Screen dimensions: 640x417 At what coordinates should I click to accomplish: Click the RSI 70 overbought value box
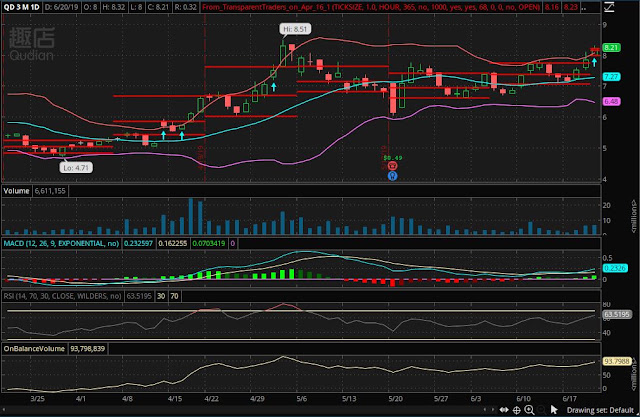(x=174, y=296)
